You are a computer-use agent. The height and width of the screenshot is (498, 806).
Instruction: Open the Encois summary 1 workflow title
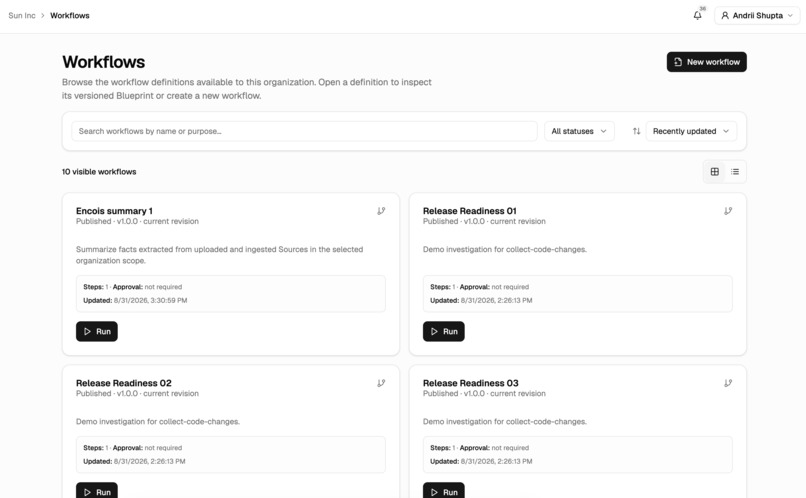114,211
